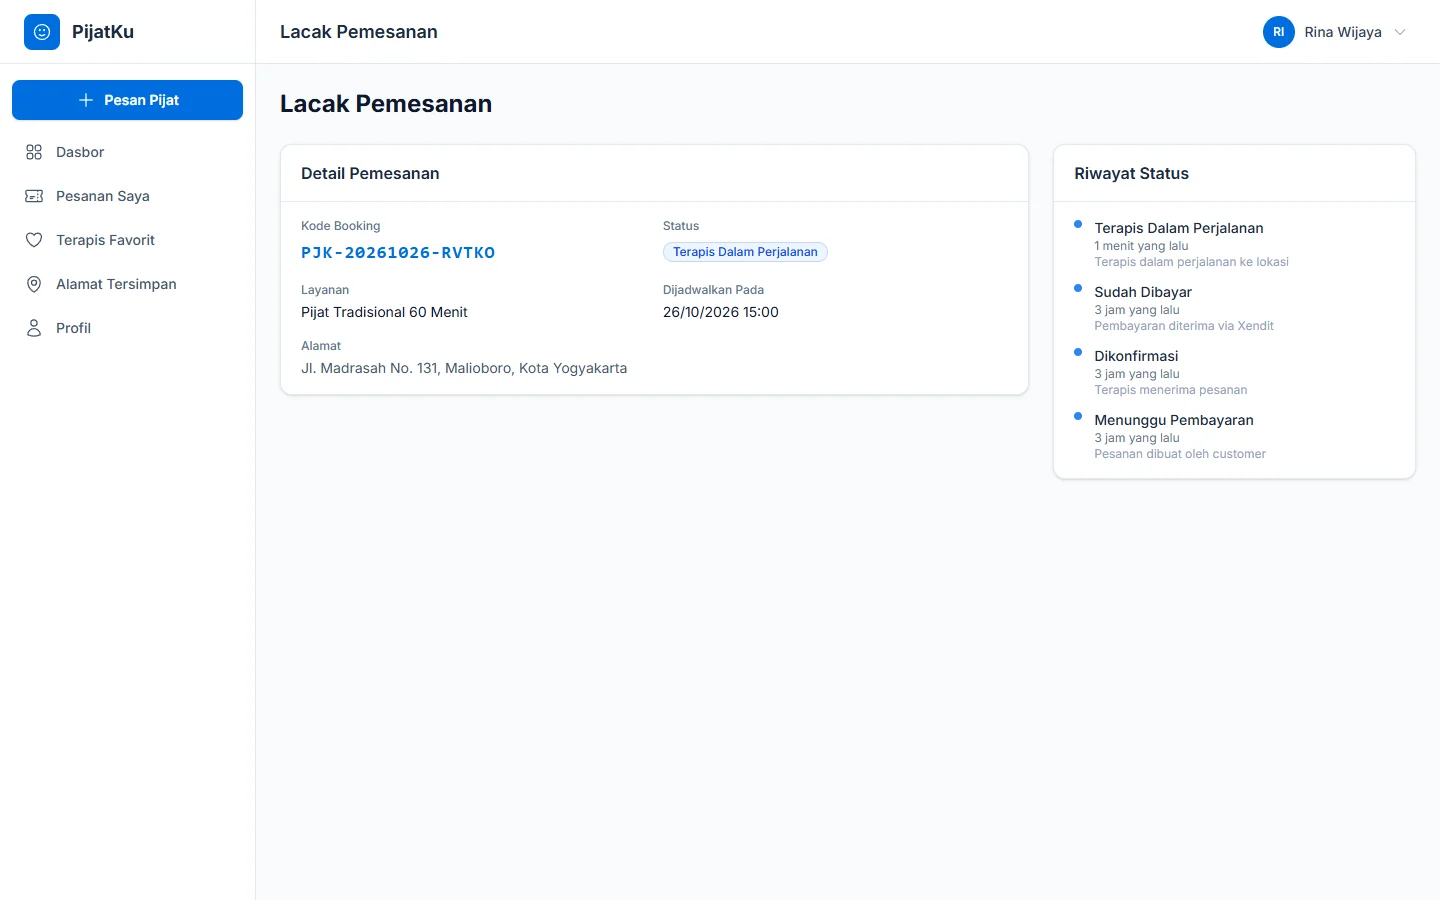Click service Pijat Tradisional 60 Menit

(x=384, y=312)
